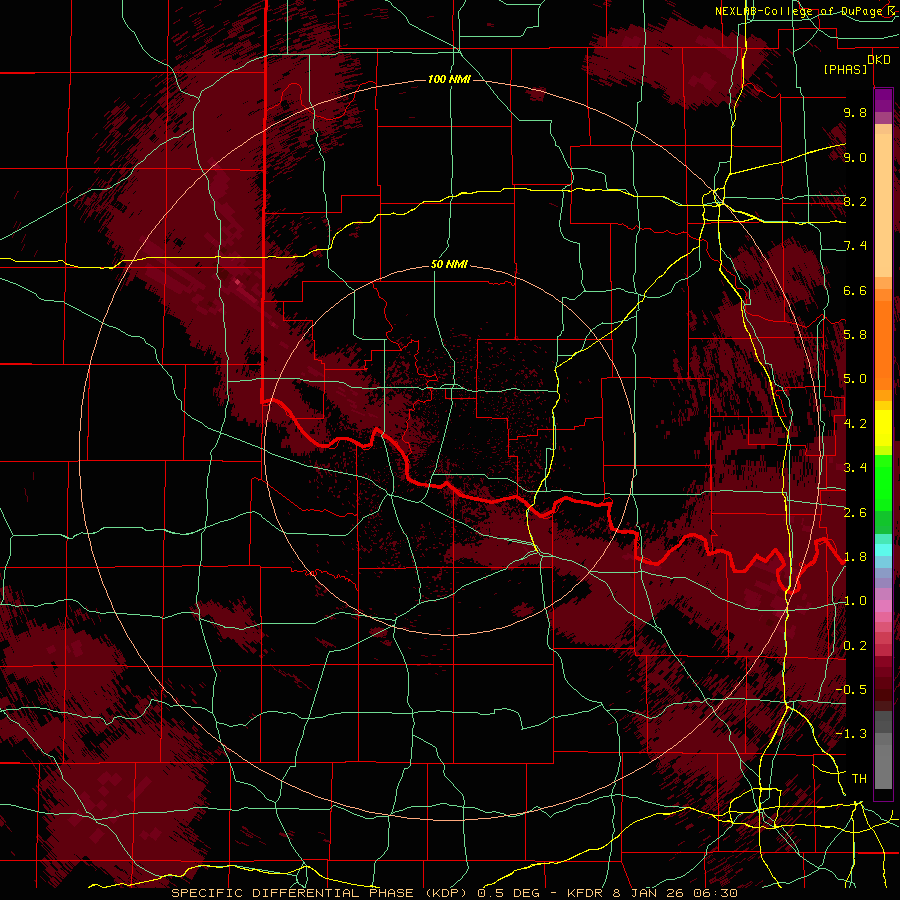900x900 pixels.
Task: Click the 8.2 value on the color scale
Action: [855, 201]
